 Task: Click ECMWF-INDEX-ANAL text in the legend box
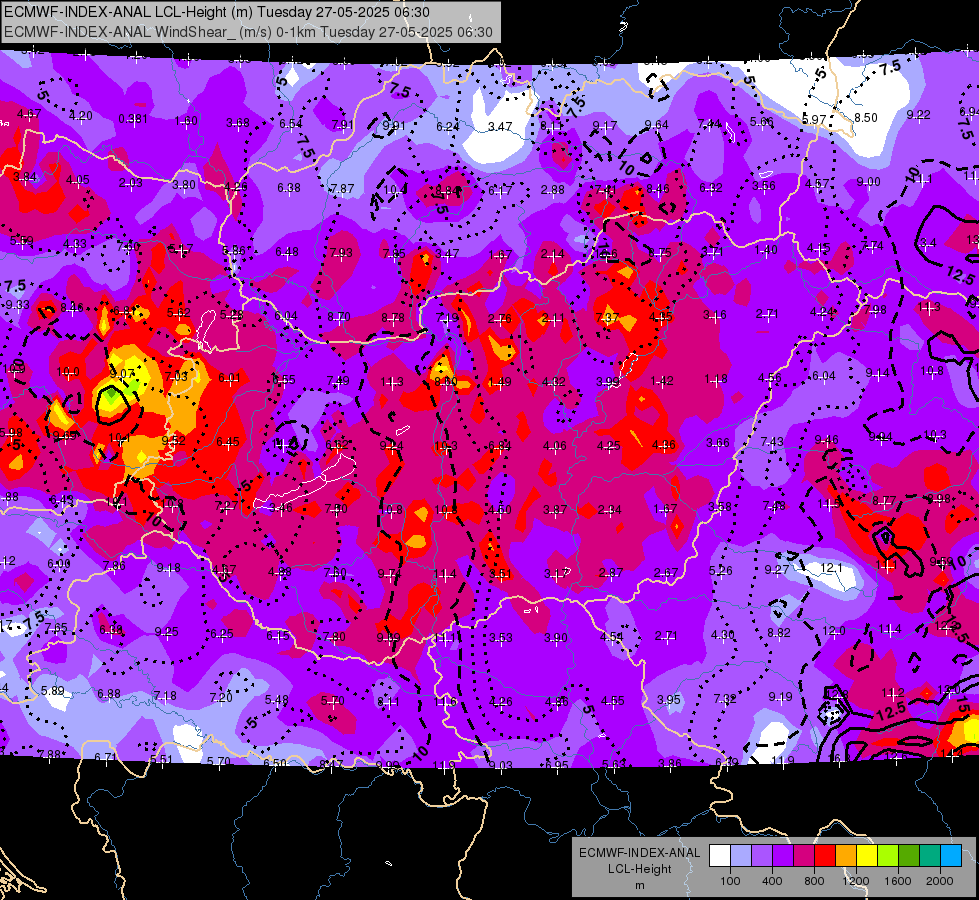[639, 853]
